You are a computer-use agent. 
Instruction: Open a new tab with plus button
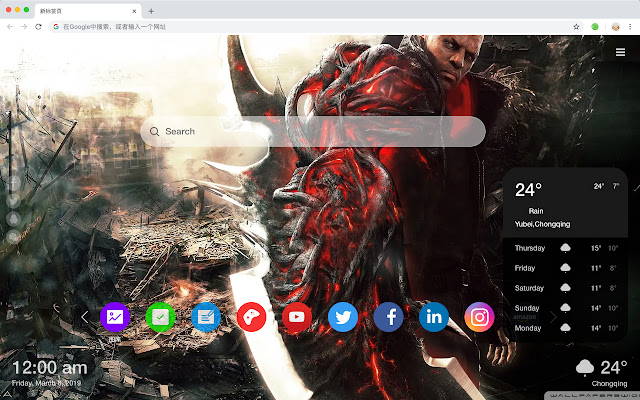pyautogui.click(x=151, y=11)
